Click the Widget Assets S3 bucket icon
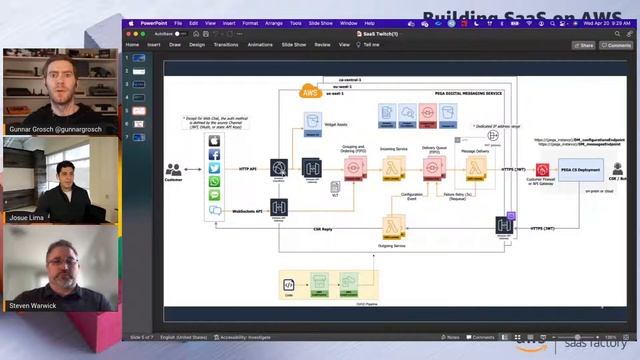640x360 pixels. pos(313,124)
